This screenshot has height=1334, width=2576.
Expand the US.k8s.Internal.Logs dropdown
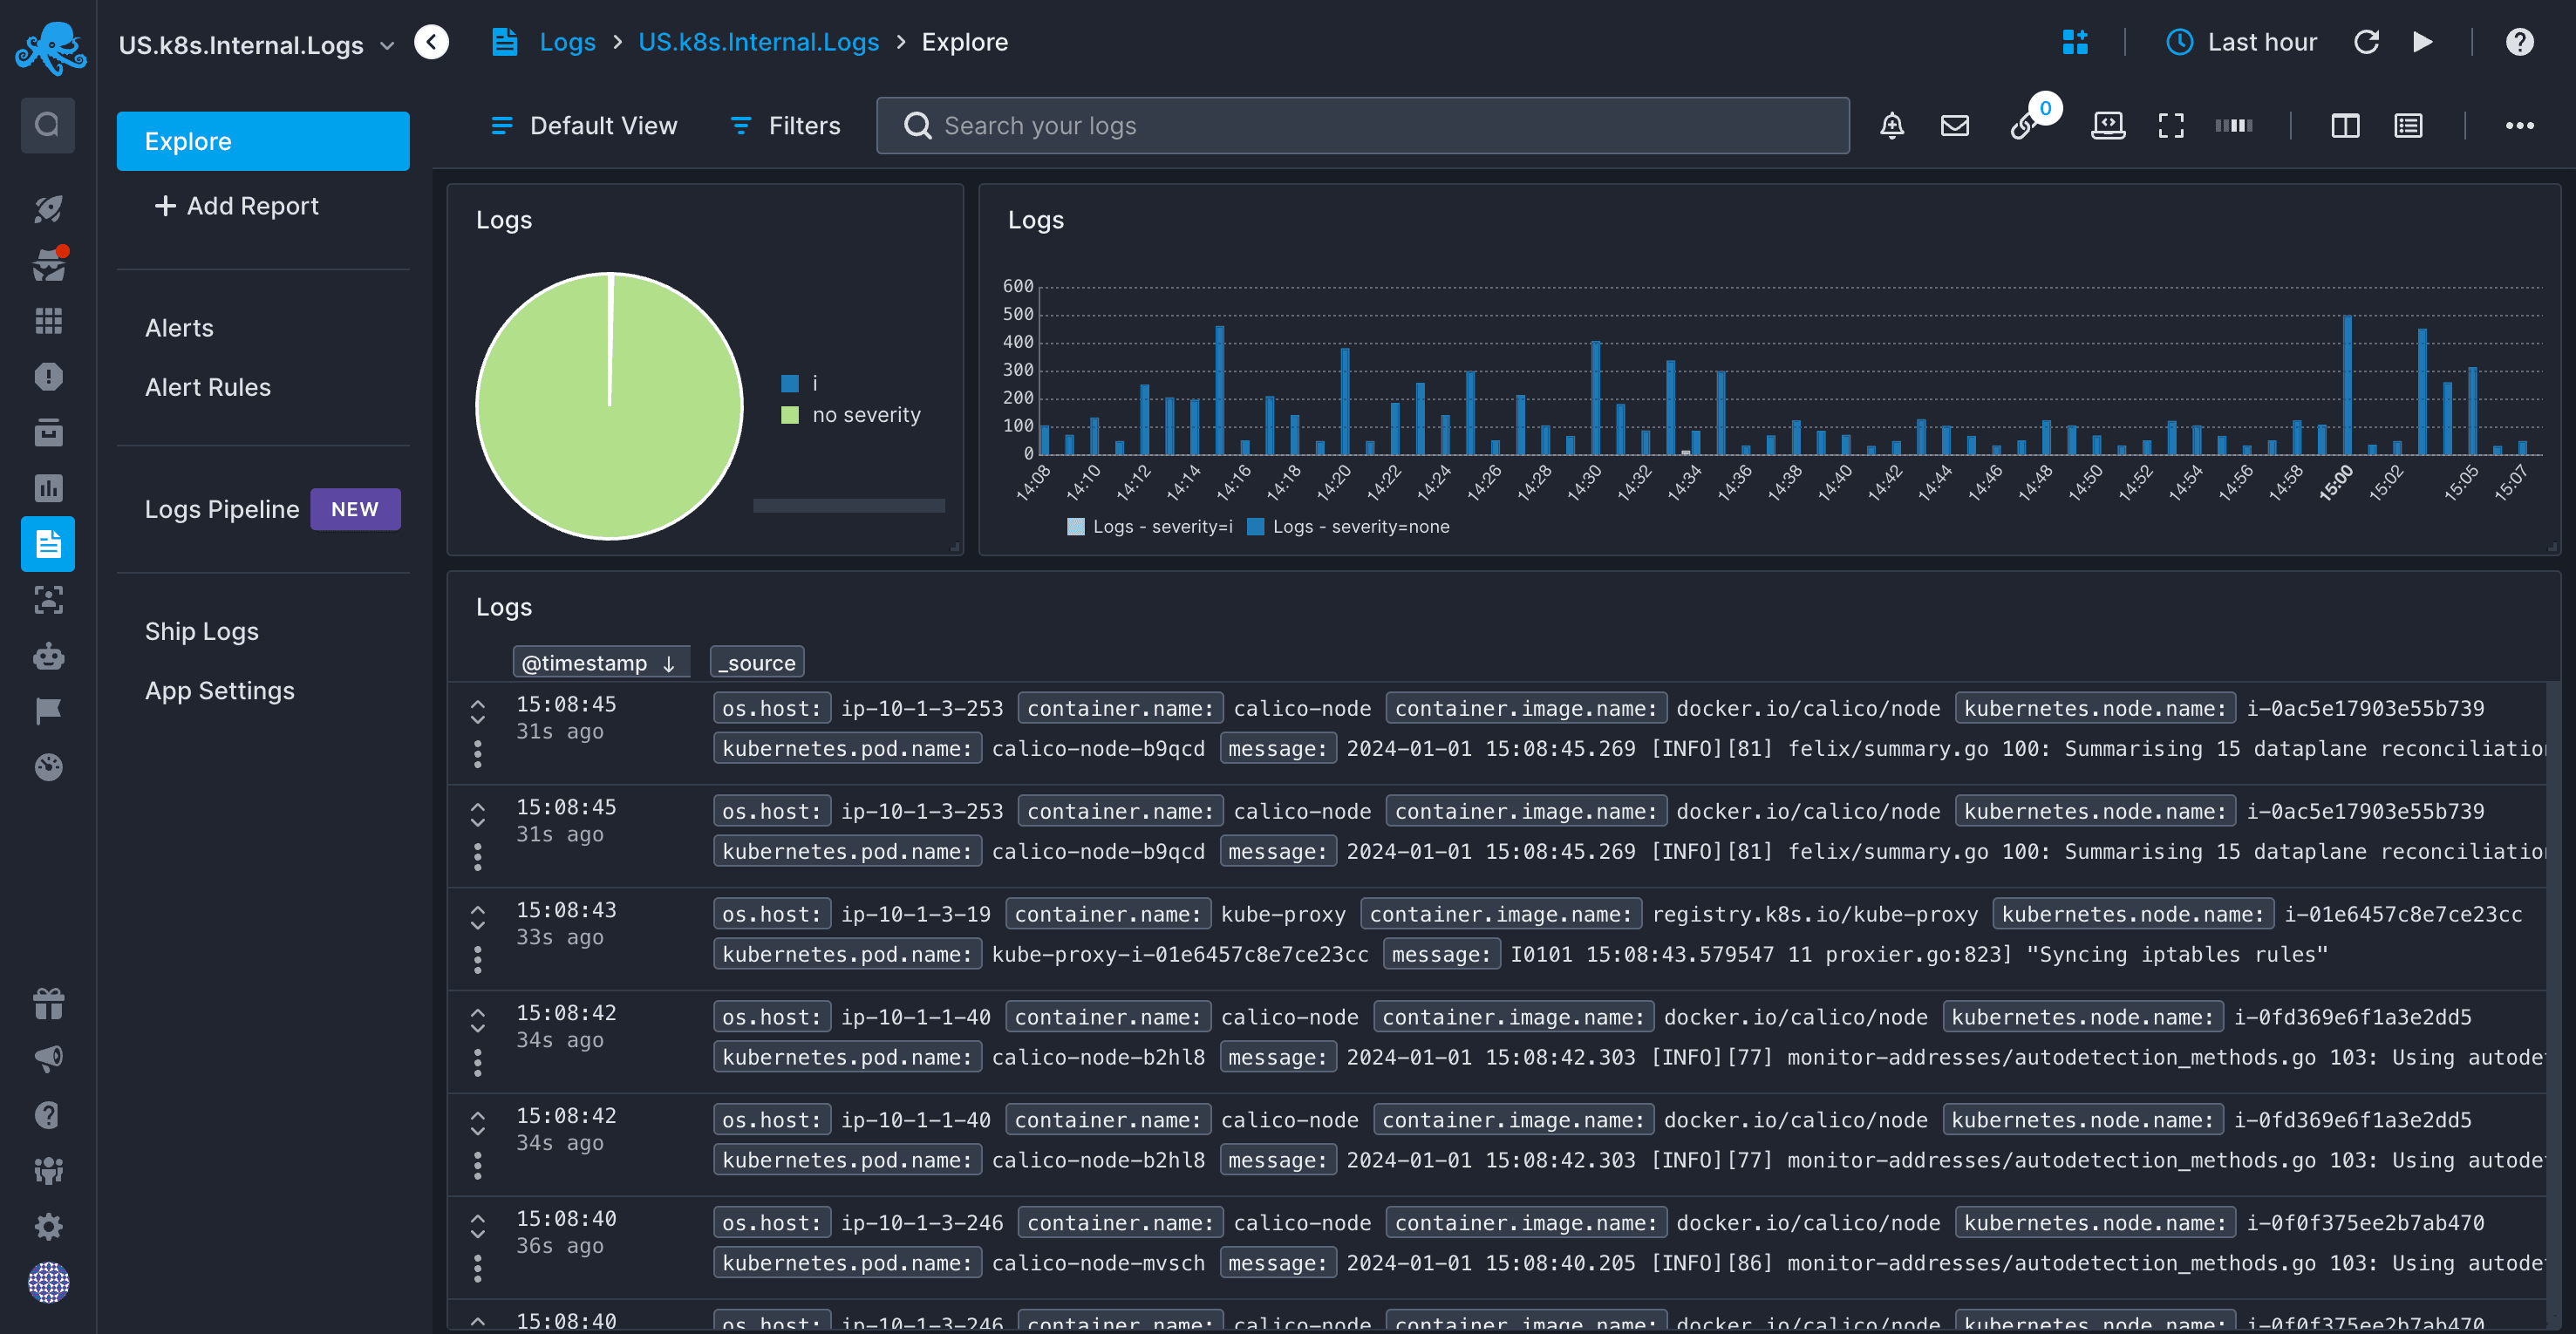386,43
